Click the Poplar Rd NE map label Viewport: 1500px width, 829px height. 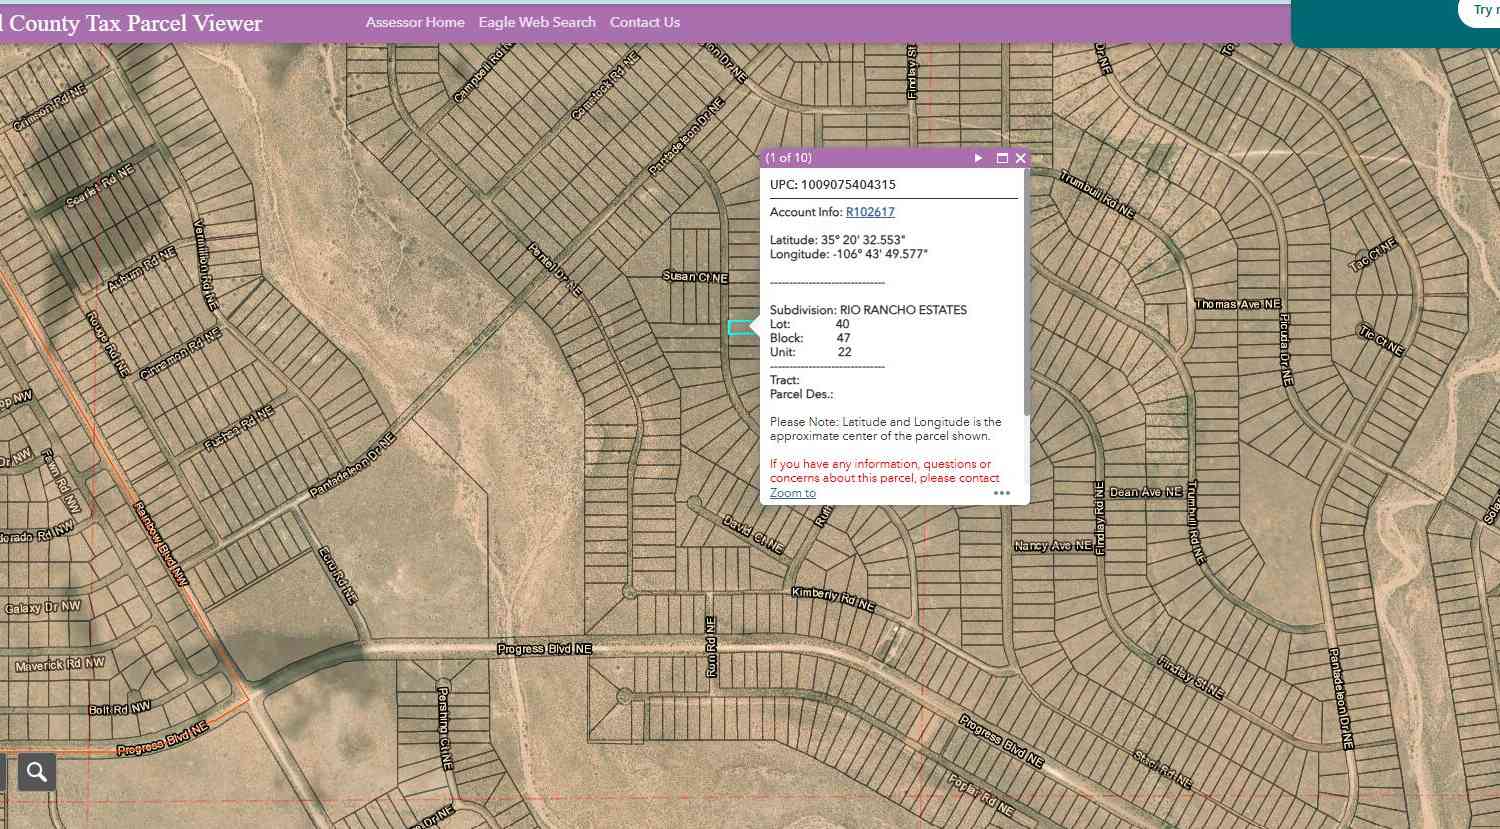(x=981, y=796)
